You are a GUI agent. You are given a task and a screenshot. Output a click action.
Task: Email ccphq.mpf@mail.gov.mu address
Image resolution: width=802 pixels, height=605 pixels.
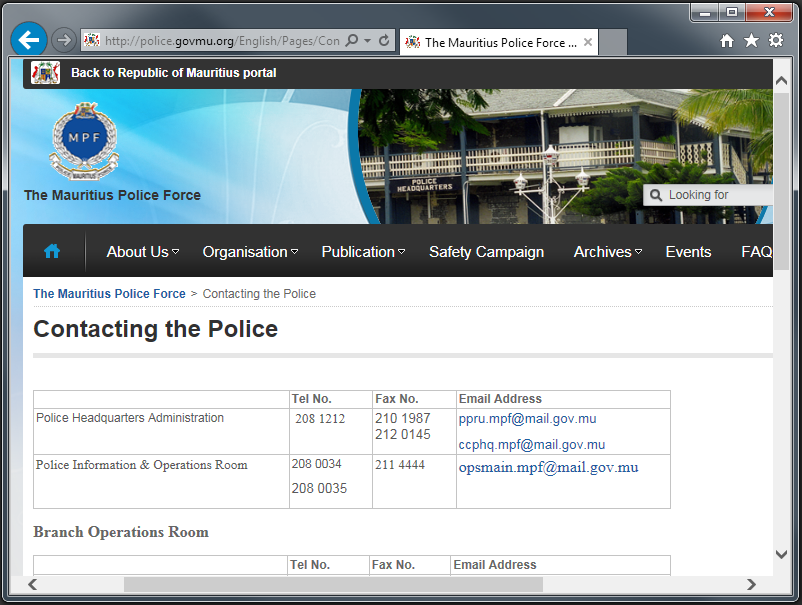click(x=532, y=444)
